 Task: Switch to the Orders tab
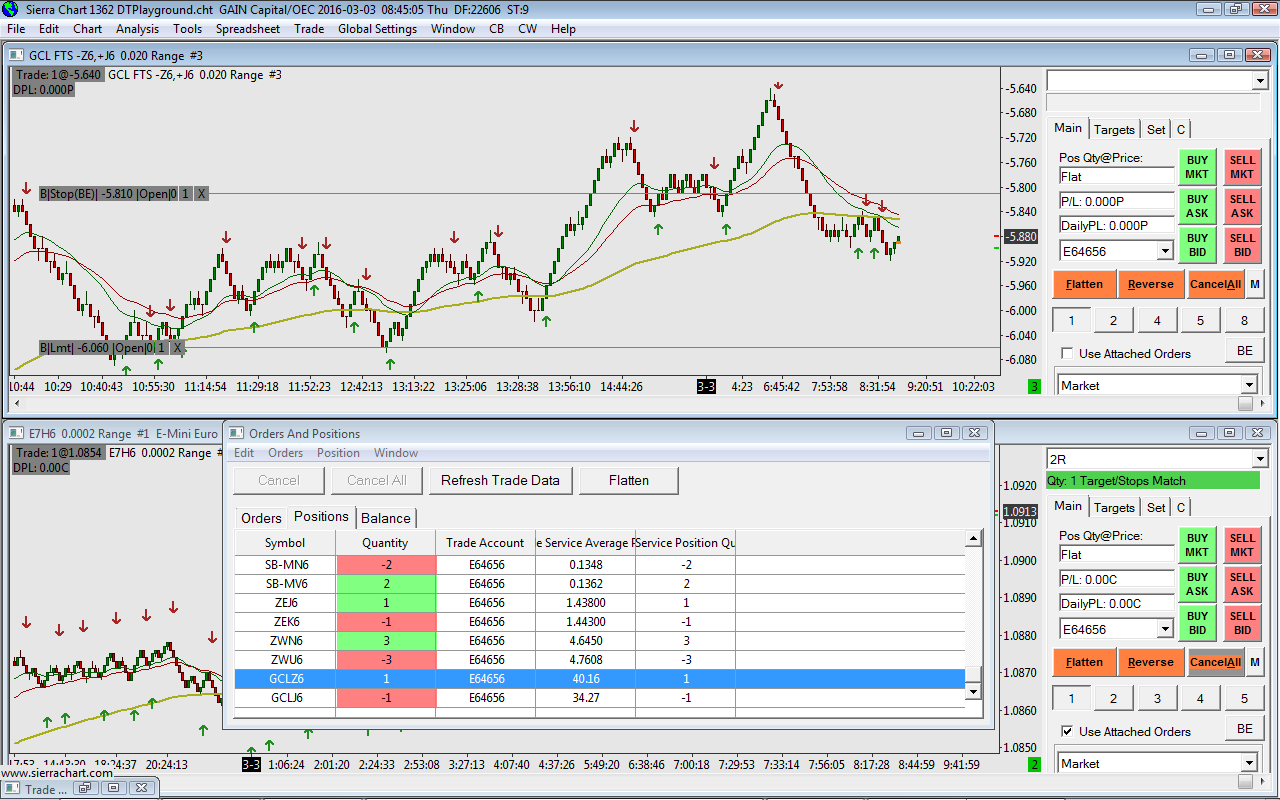261,518
